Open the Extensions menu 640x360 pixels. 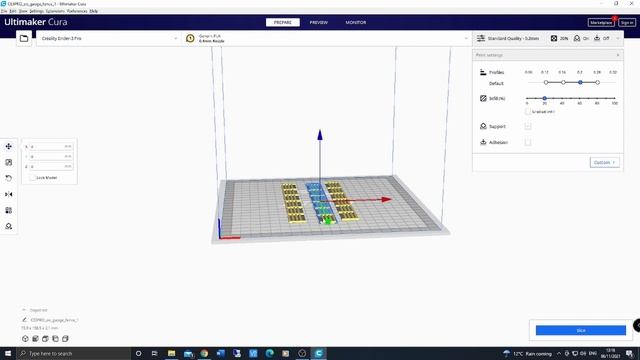point(55,11)
